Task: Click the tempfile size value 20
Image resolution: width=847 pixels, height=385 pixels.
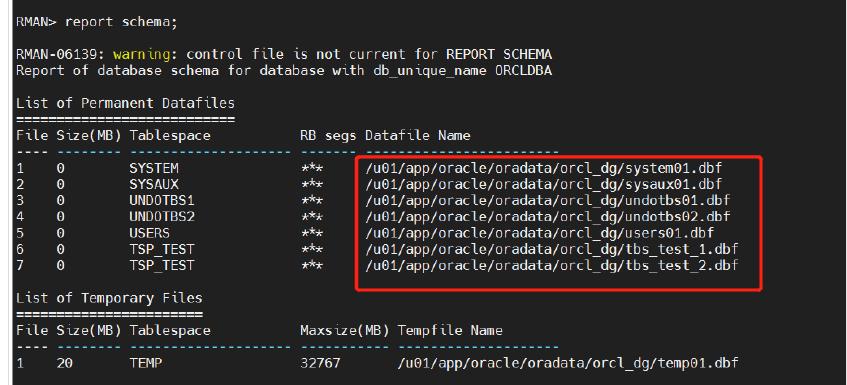Action: pyautogui.click(x=64, y=363)
